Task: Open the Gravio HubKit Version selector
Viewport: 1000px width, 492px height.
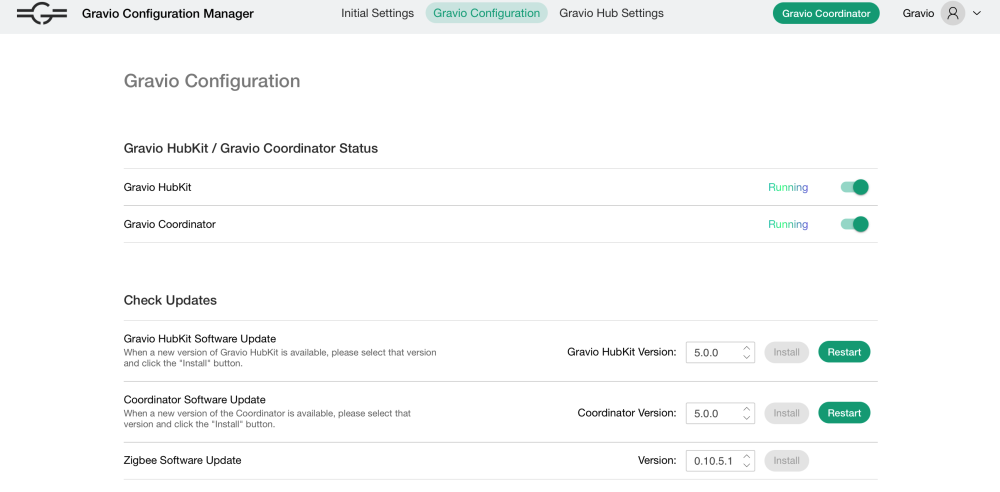Action: [712, 352]
